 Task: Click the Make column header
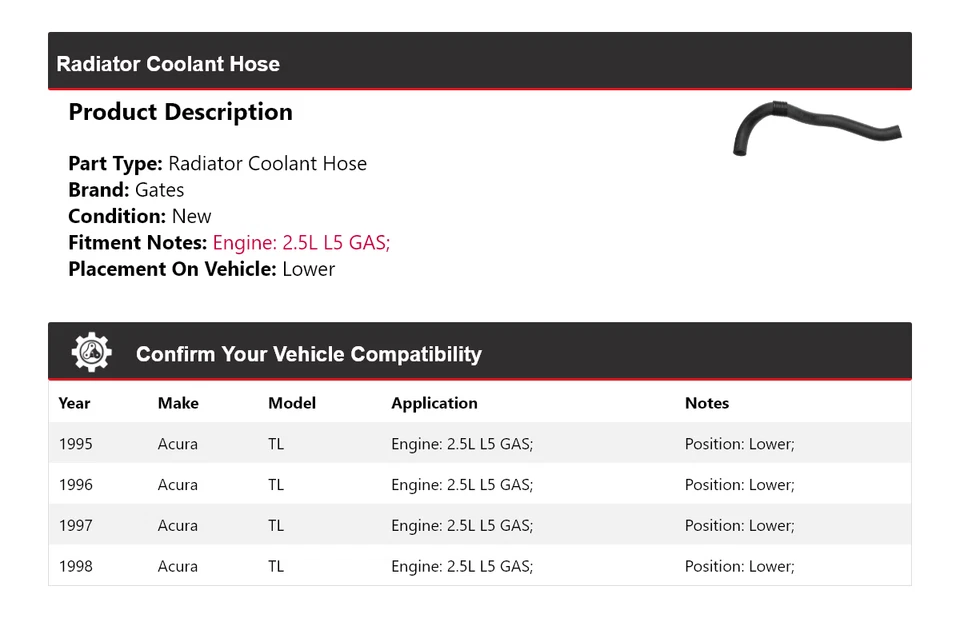click(178, 403)
